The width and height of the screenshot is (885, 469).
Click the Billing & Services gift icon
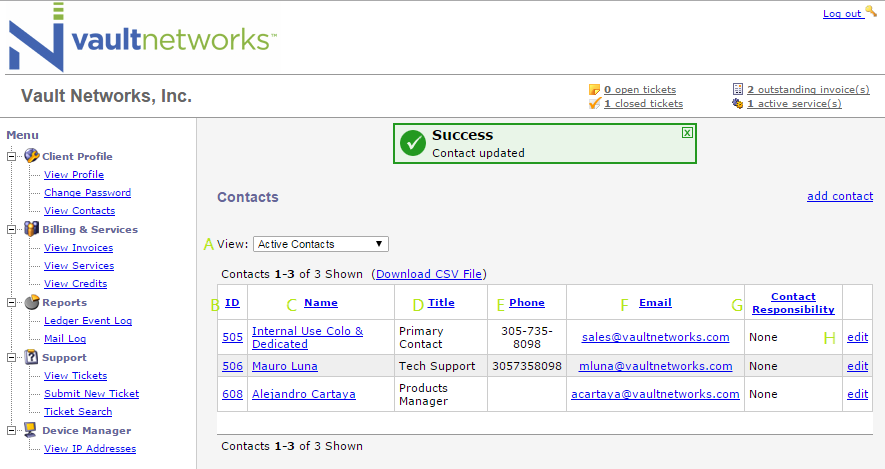click(32, 229)
